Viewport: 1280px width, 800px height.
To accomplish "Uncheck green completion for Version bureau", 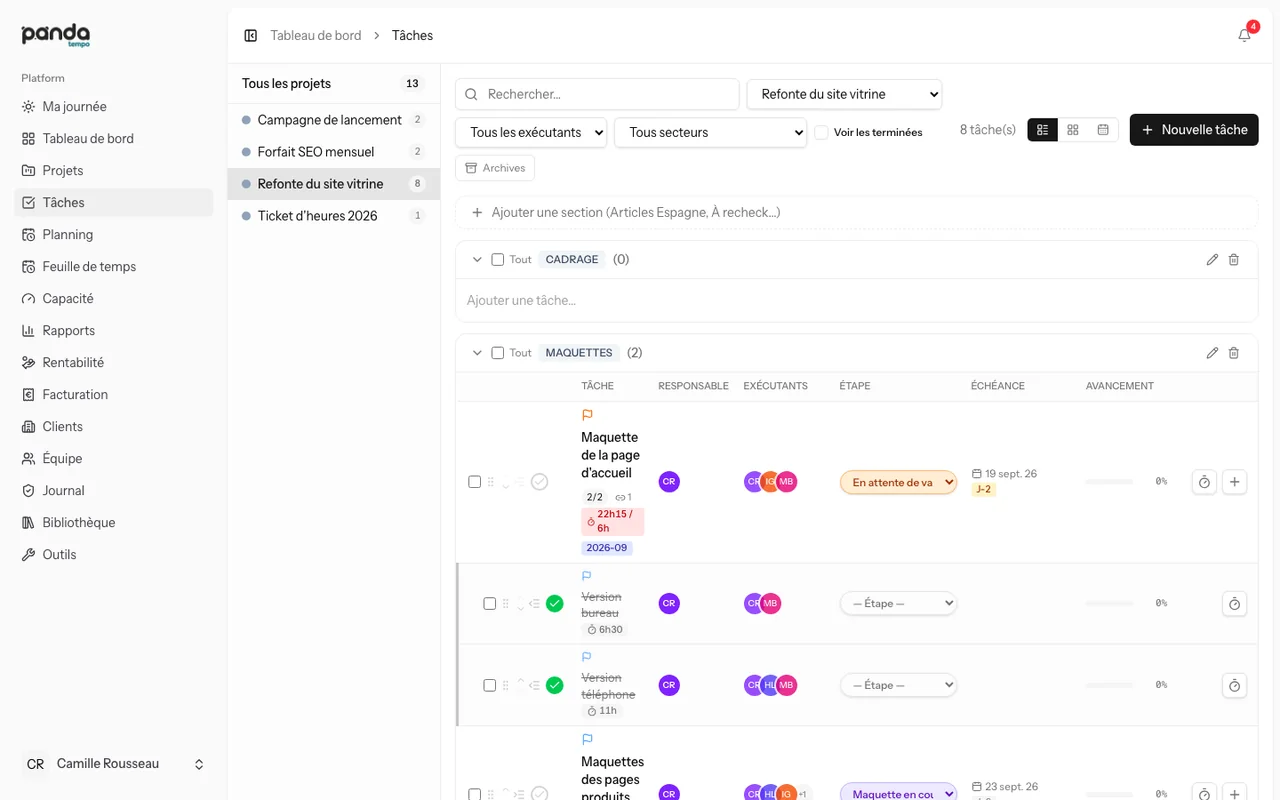I will point(555,604).
